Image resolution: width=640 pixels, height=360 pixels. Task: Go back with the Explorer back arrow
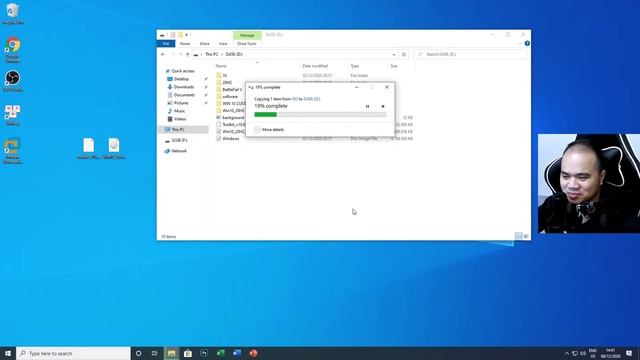click(163, 54)
